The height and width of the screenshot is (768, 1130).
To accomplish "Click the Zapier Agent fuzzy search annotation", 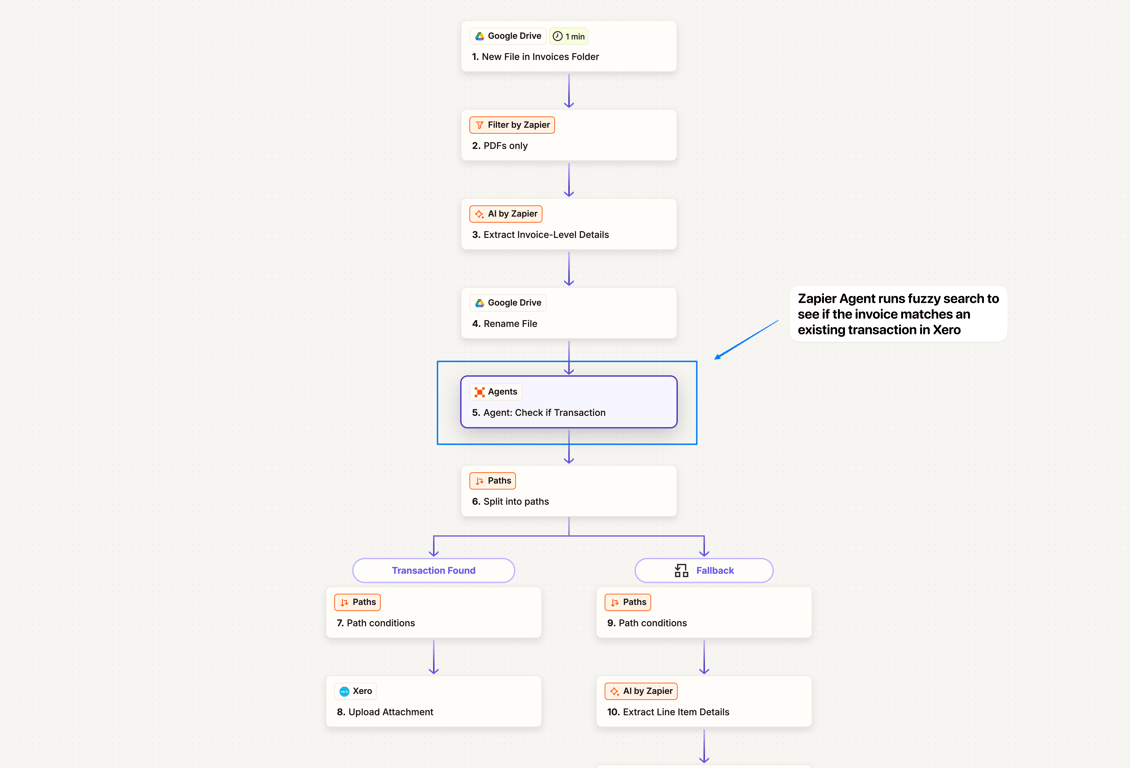I will tap(898, 314).
